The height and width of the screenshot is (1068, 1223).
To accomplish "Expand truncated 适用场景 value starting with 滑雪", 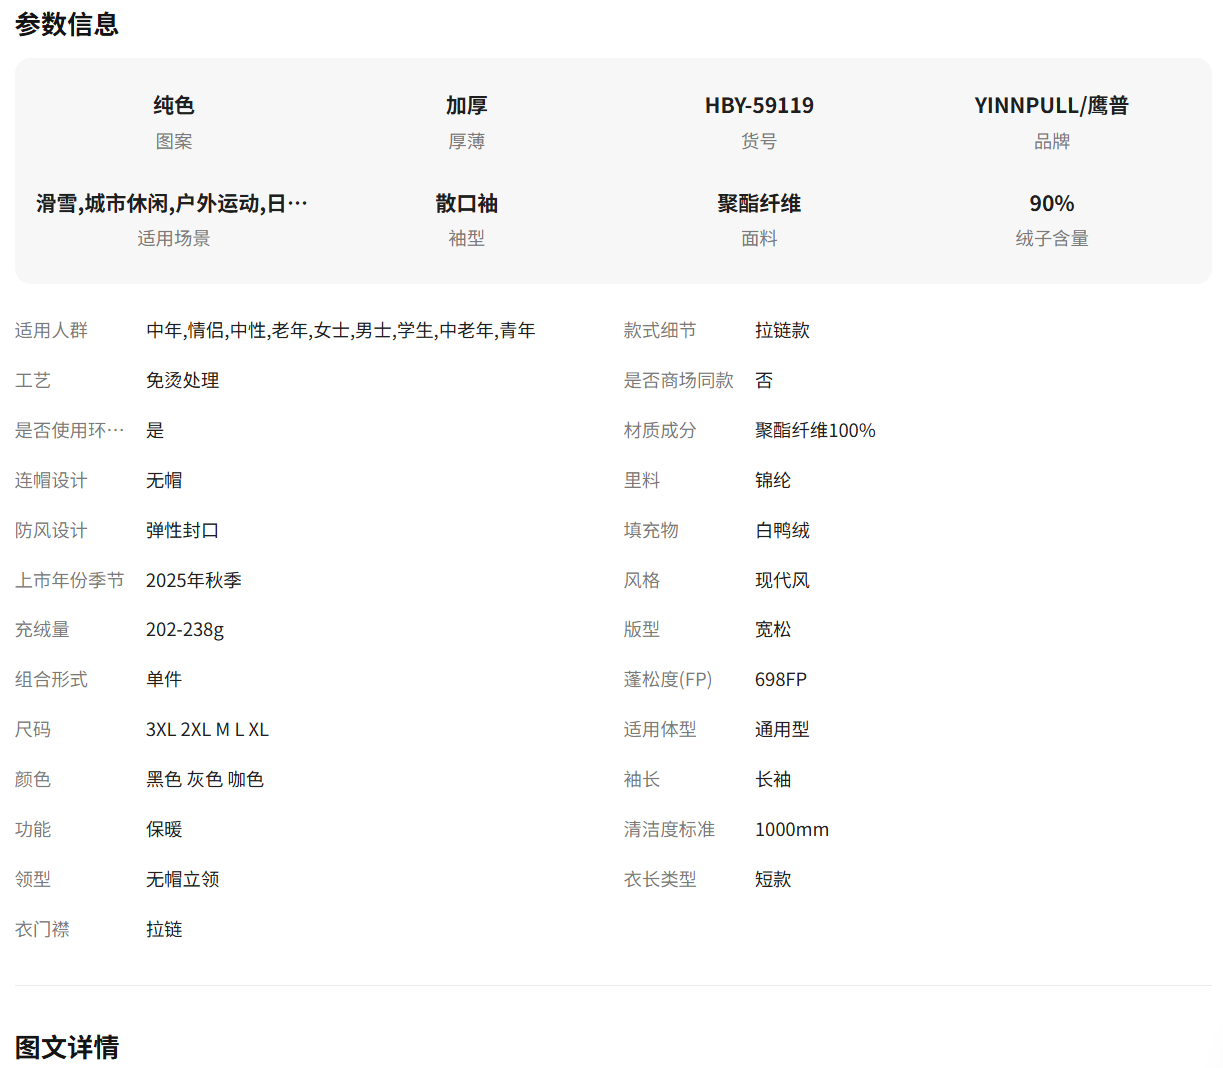I will click(x=172, y=204).
